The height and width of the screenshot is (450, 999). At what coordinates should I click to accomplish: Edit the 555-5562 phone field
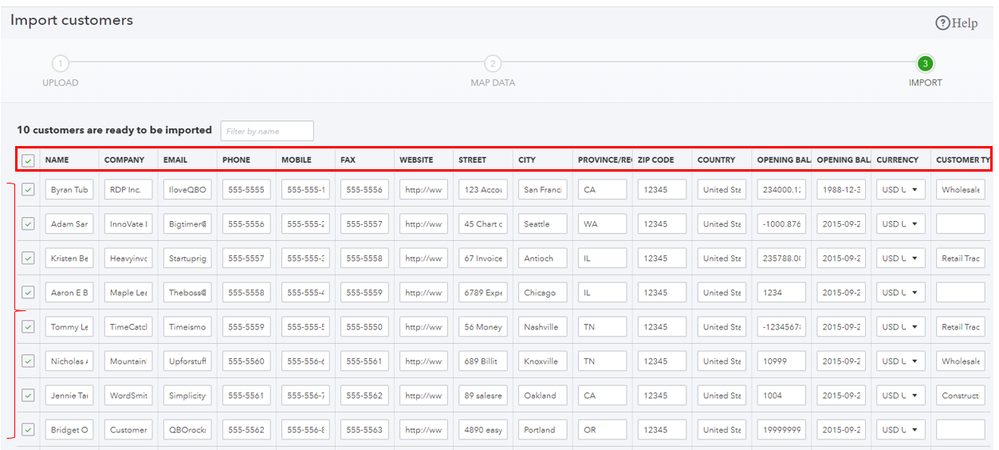pyautogui.click(x=247, y=430)
